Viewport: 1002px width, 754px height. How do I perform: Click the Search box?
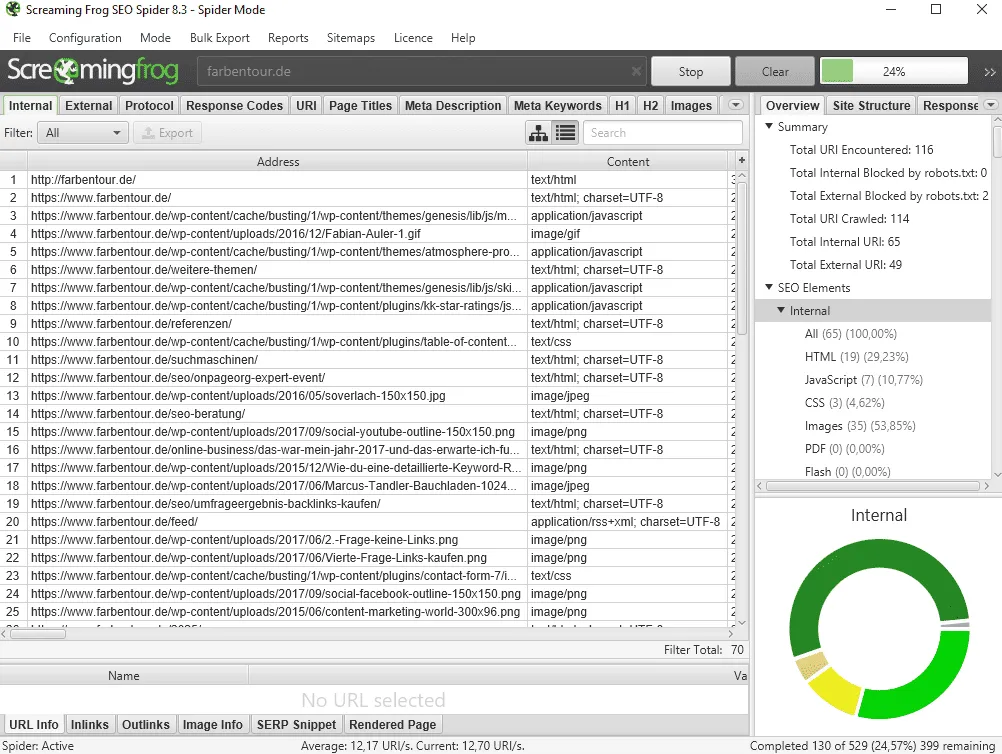[x=663, y=133]
